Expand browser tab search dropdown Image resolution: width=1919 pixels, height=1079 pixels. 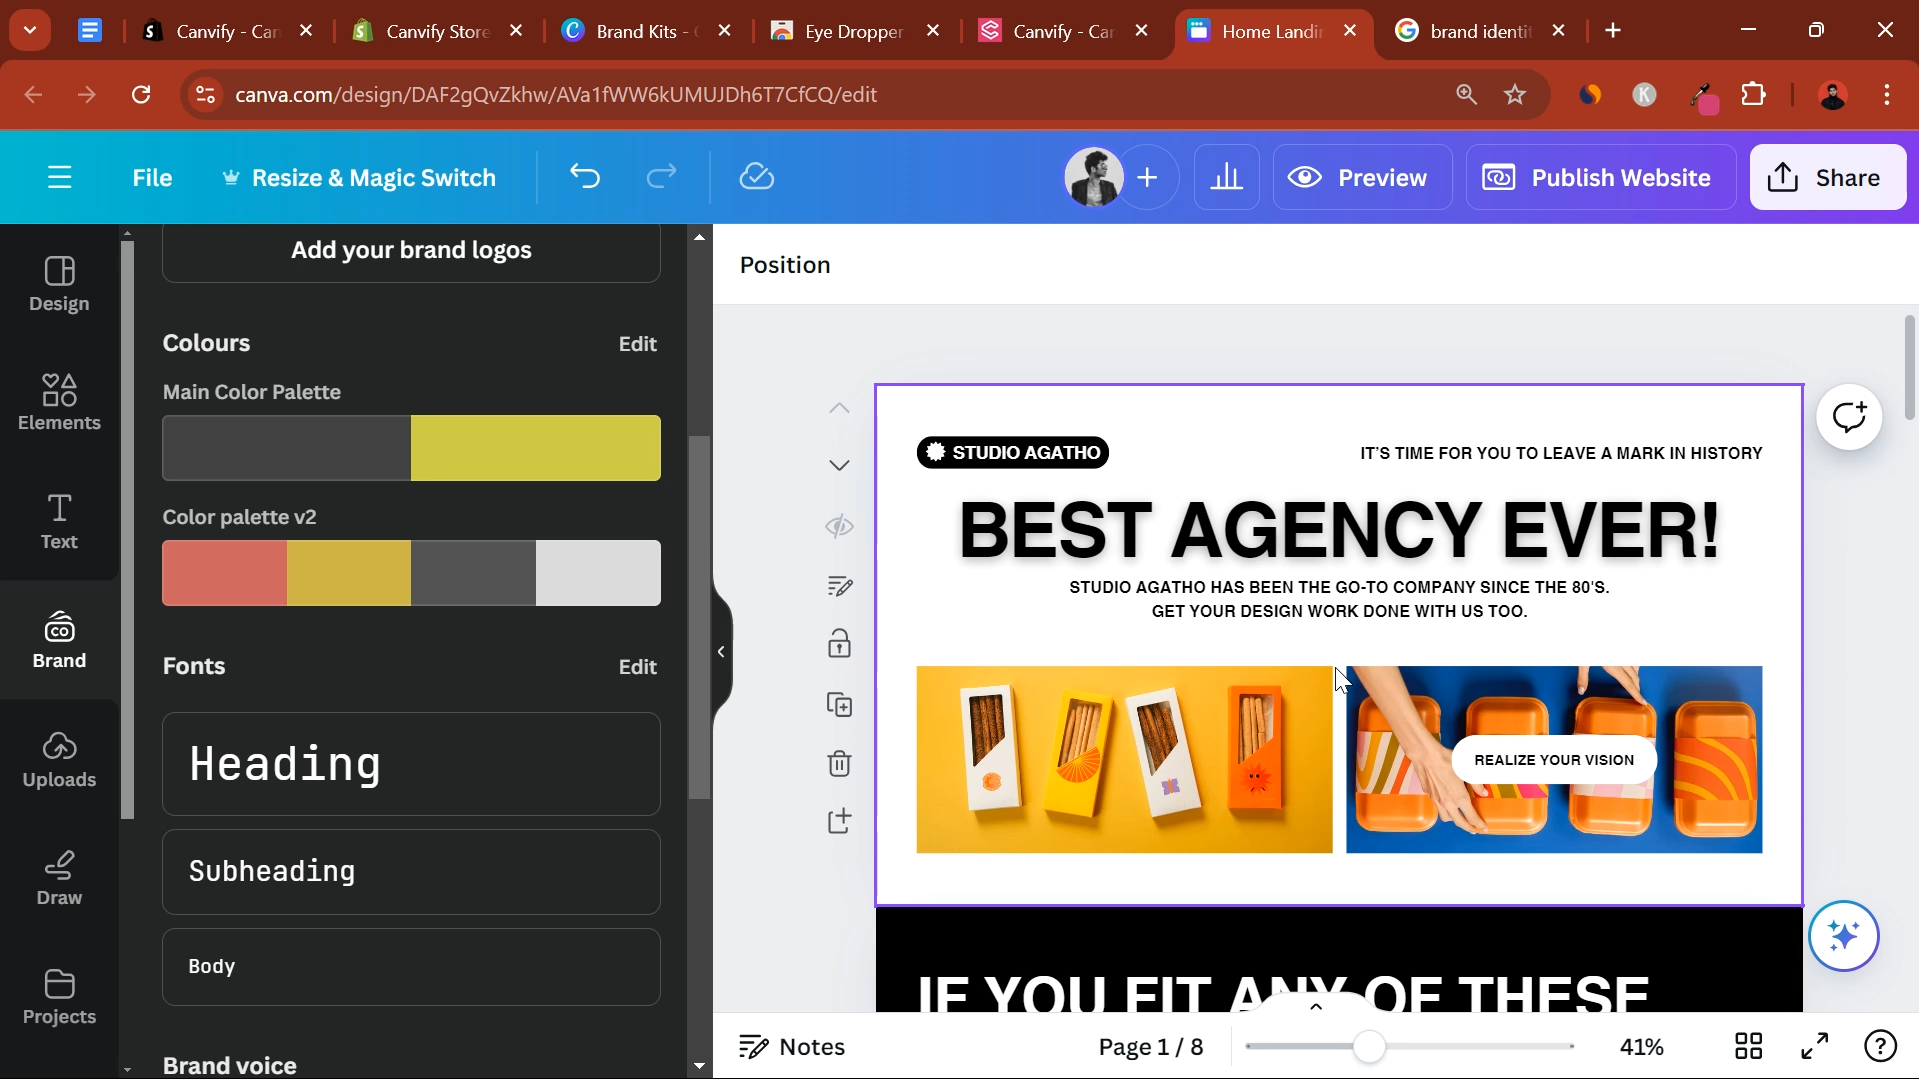tap(30, 30)
